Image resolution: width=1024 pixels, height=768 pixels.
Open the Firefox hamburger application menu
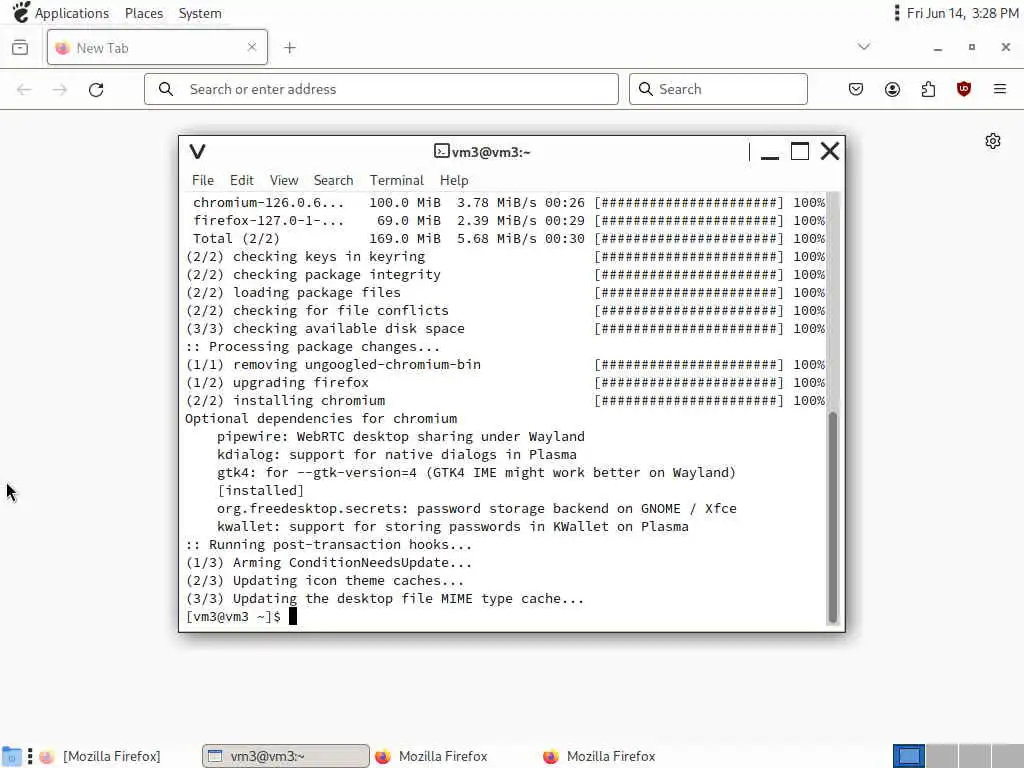[1000, 89]
